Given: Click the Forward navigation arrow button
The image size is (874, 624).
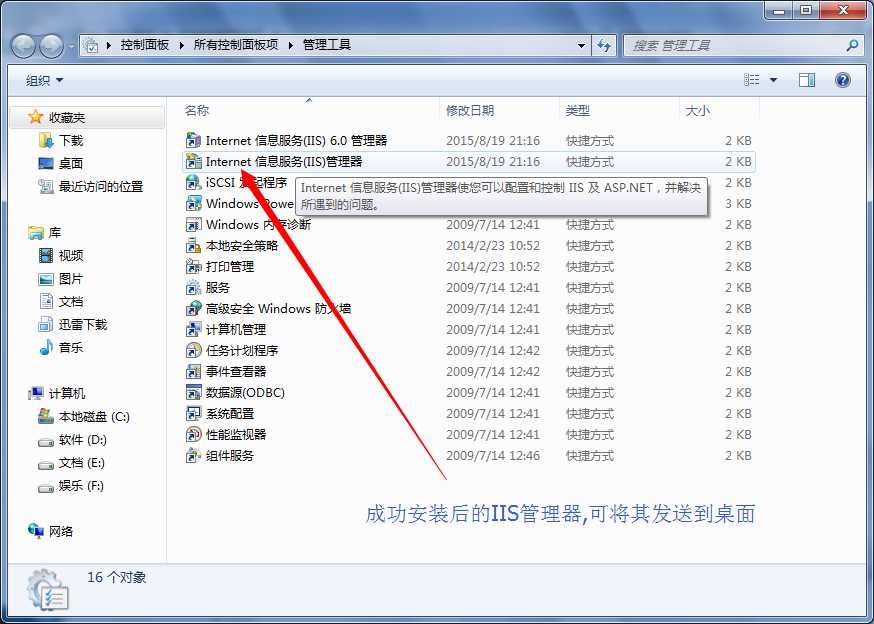Looking at the screenshot, I should click(x=51, y=46).
